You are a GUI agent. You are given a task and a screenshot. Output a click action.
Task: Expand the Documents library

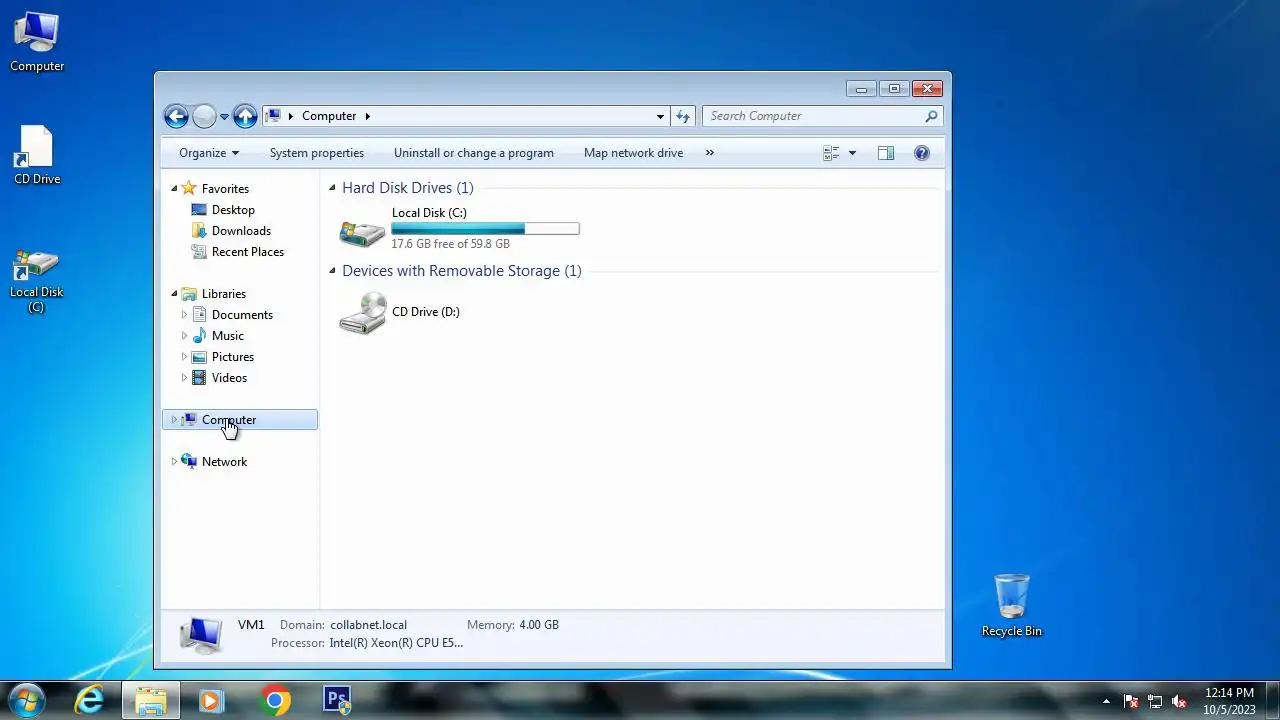pyautogui.click(x=184, y=314)
